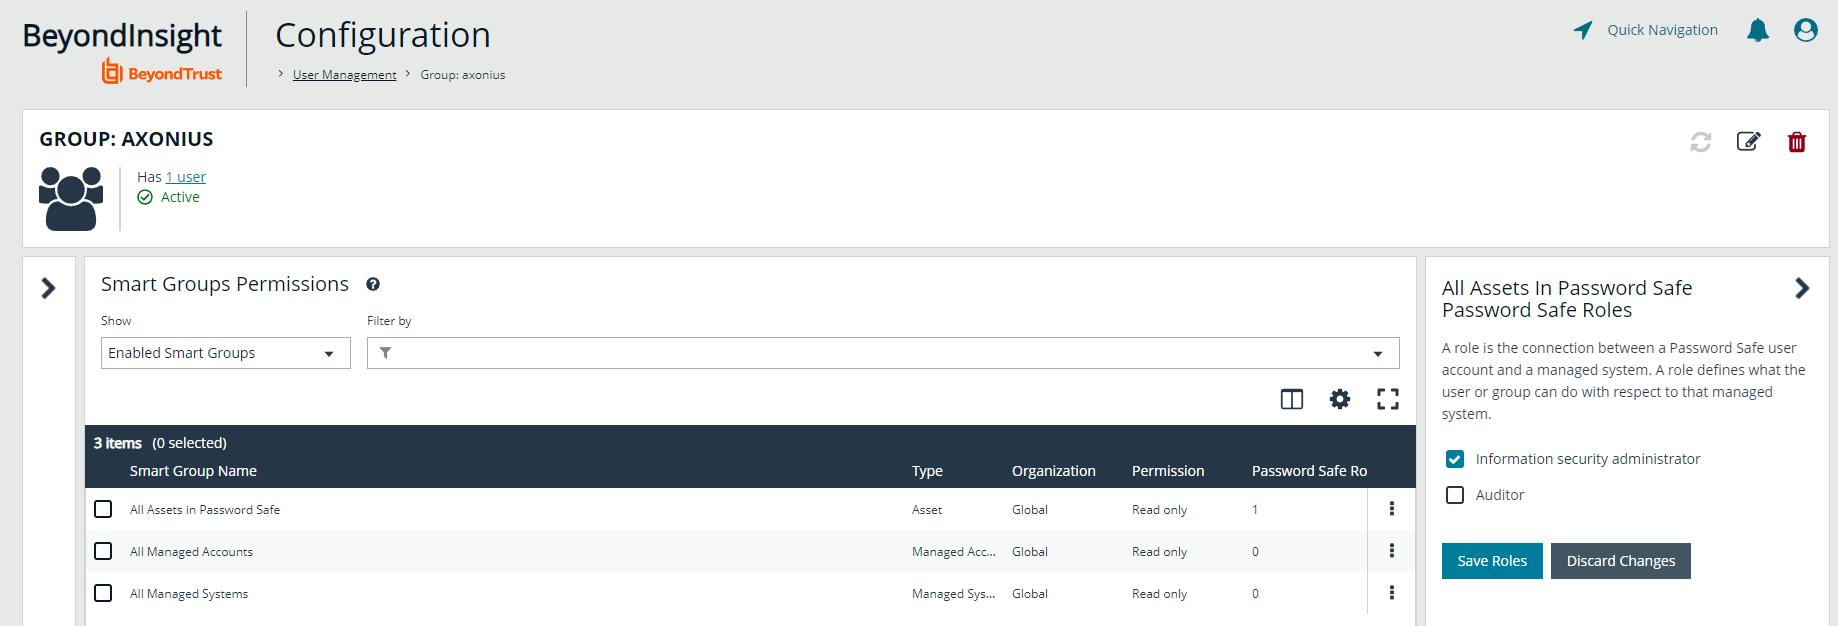Edit the axonius group
The image size is (1838, 626).
(1749, 141)
